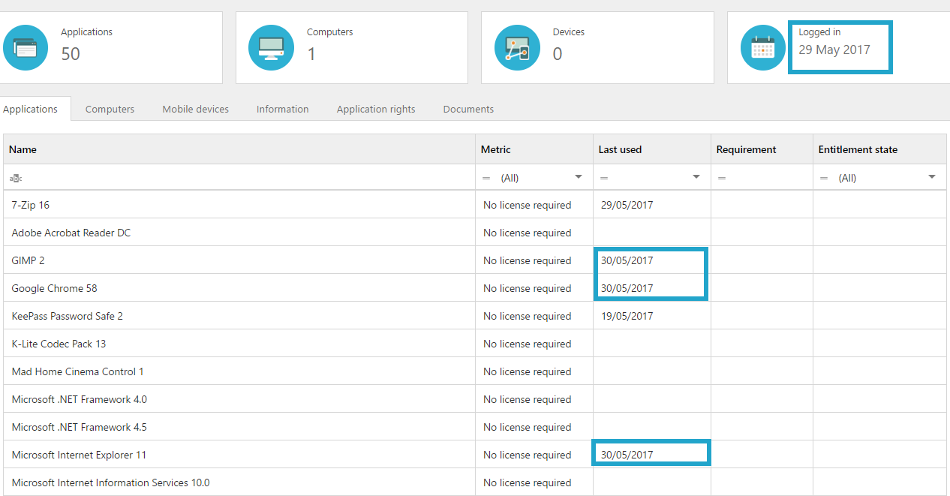Click GIMP 2 last used date
Screen dimensions: 950x496
(x=627, y=260)
